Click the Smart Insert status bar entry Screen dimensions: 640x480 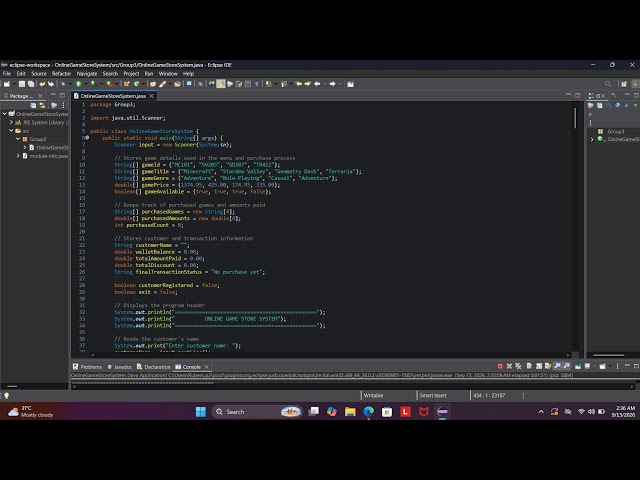click(433, 395)
